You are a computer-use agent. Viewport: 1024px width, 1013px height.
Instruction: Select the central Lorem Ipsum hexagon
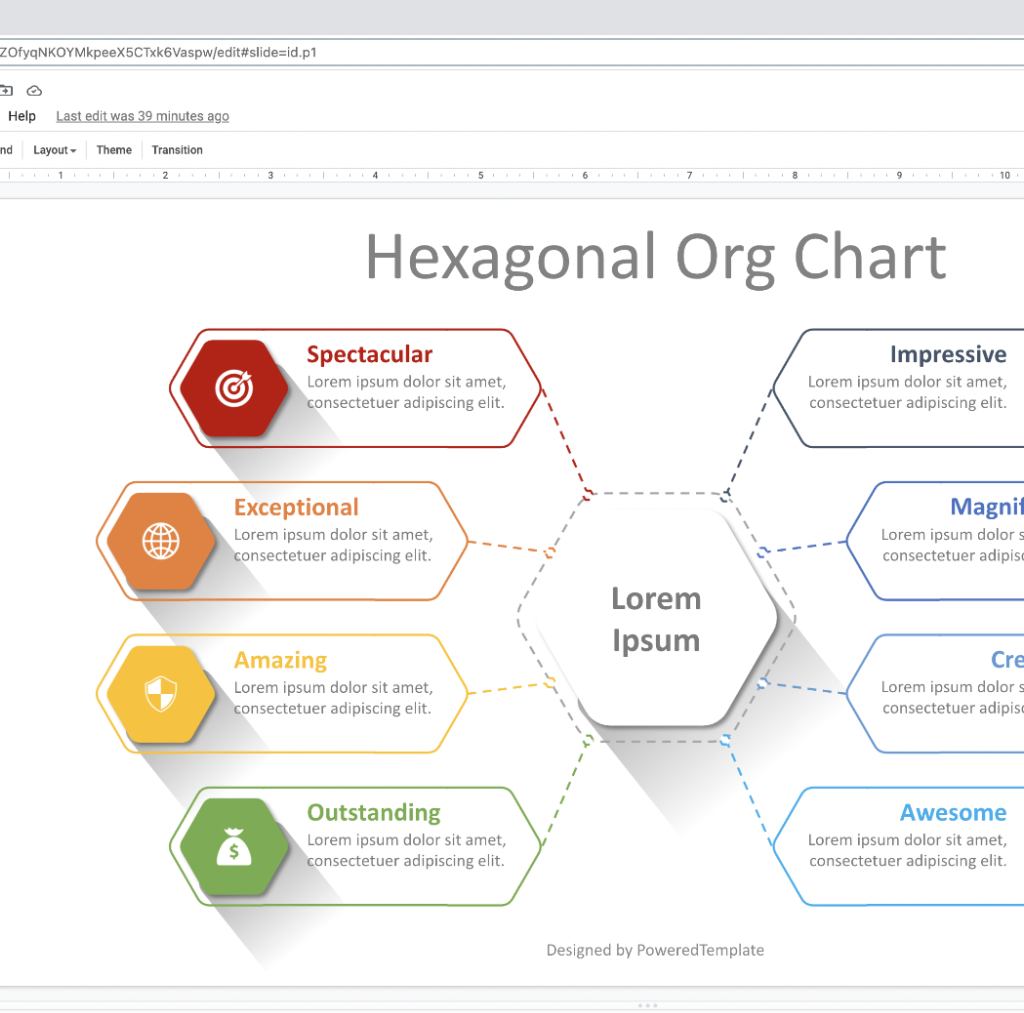(656, 619)
